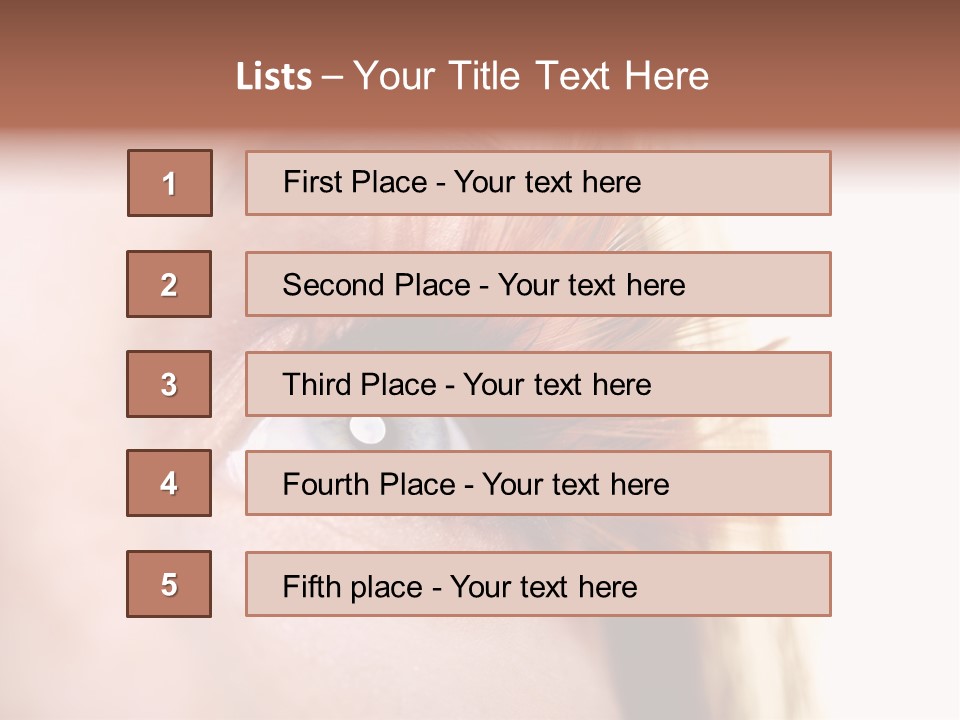Click the number 5 box
Screen dimensions: 960x720
click(169, 584)
